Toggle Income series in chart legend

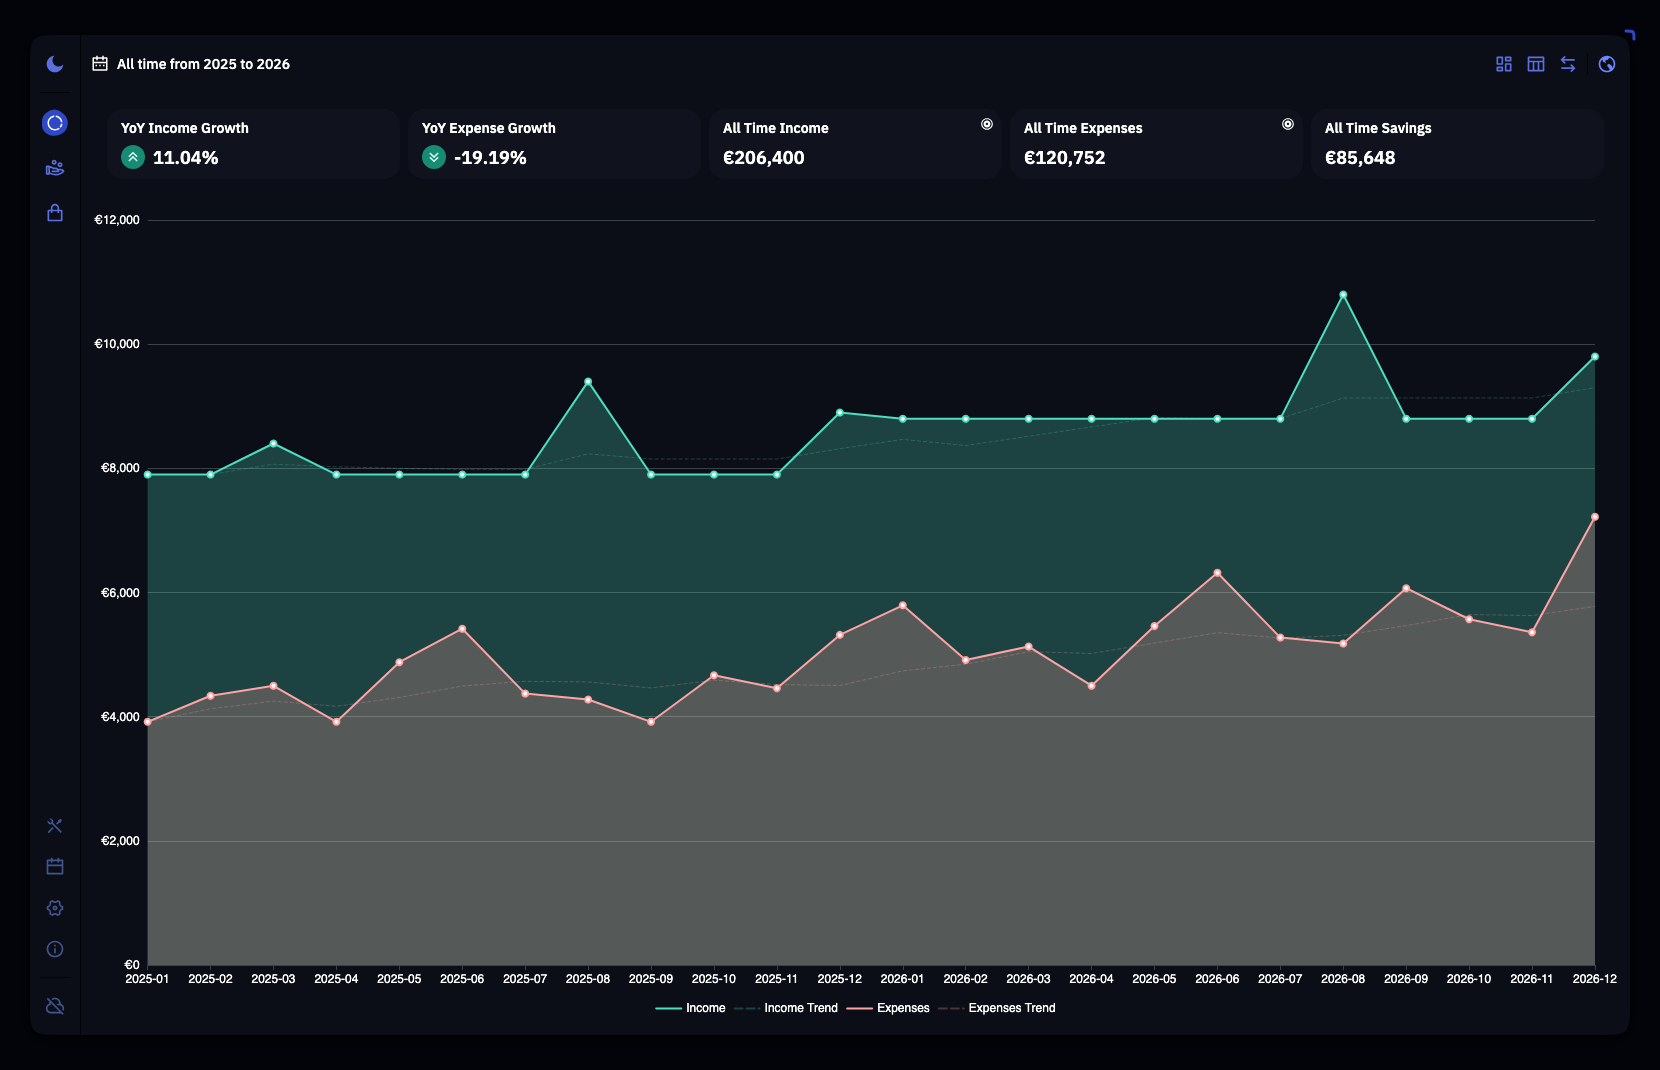coord(690,1008)
